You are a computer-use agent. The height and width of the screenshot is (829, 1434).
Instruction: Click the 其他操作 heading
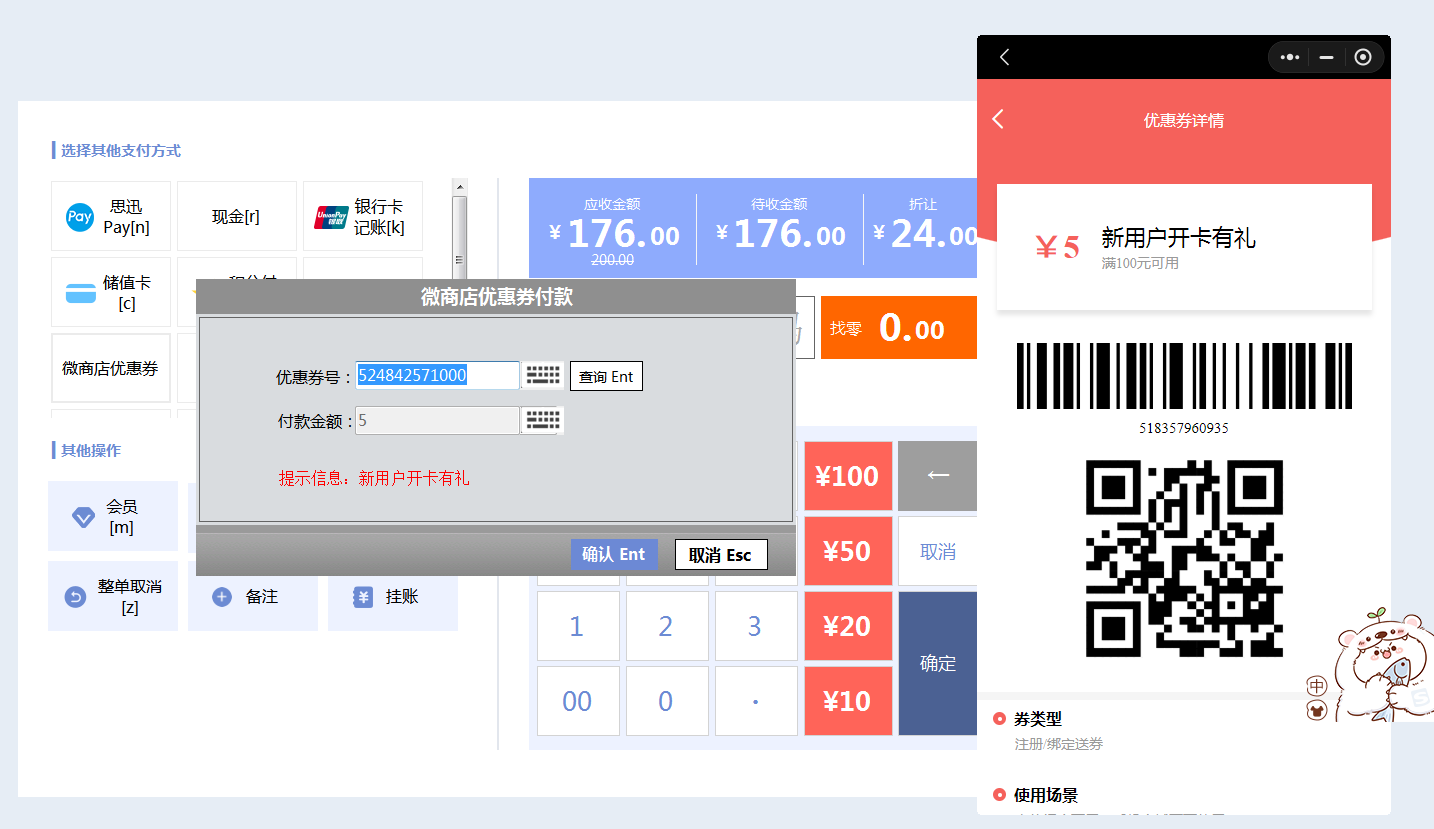(x=90, y=450)
